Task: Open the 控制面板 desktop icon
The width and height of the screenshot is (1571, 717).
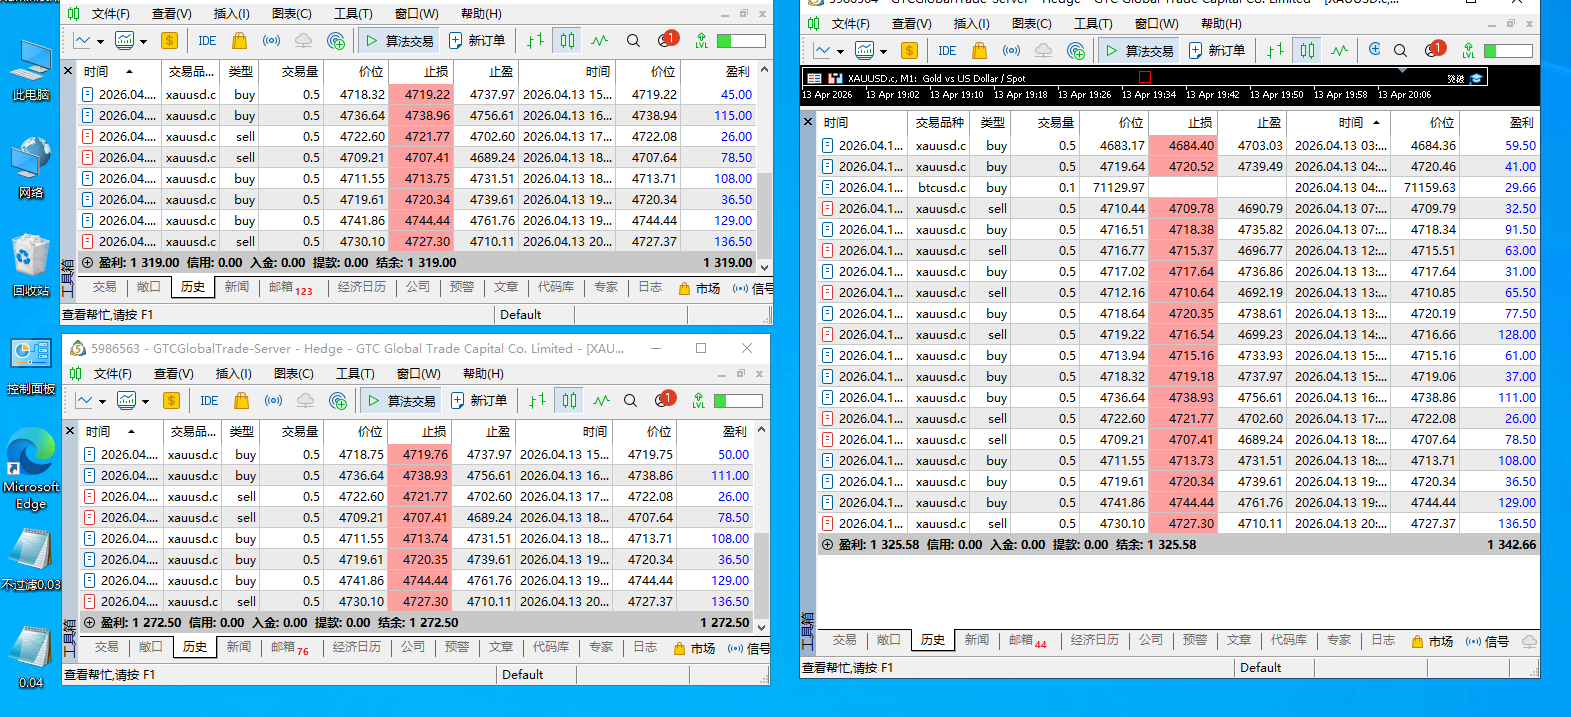Action: tap(31, 367)
